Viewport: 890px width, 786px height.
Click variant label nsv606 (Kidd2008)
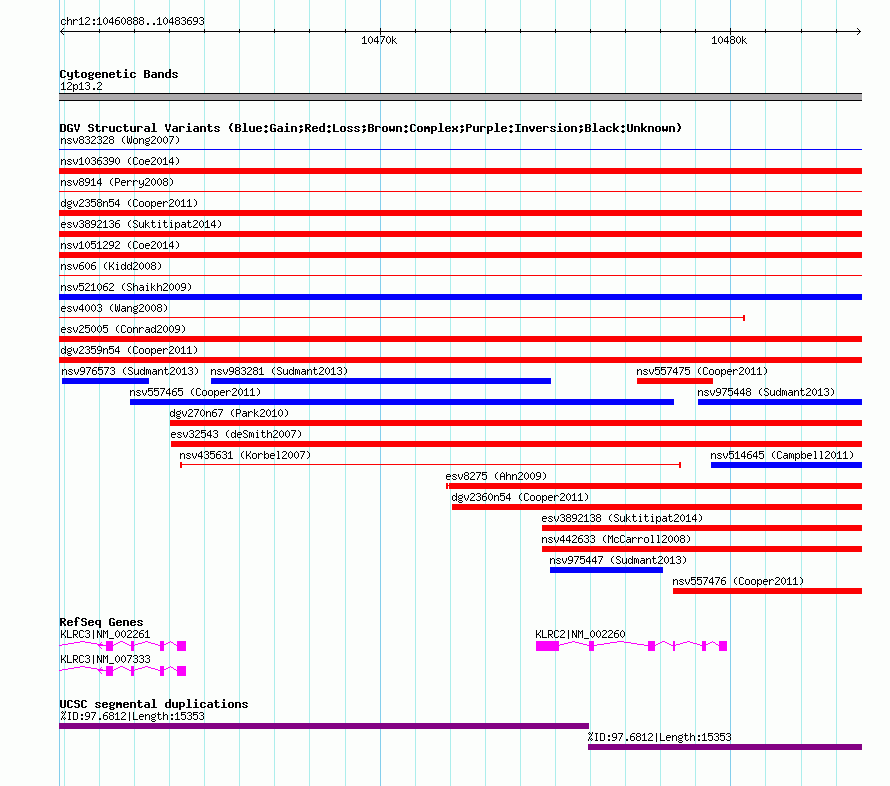click(111, 266)
